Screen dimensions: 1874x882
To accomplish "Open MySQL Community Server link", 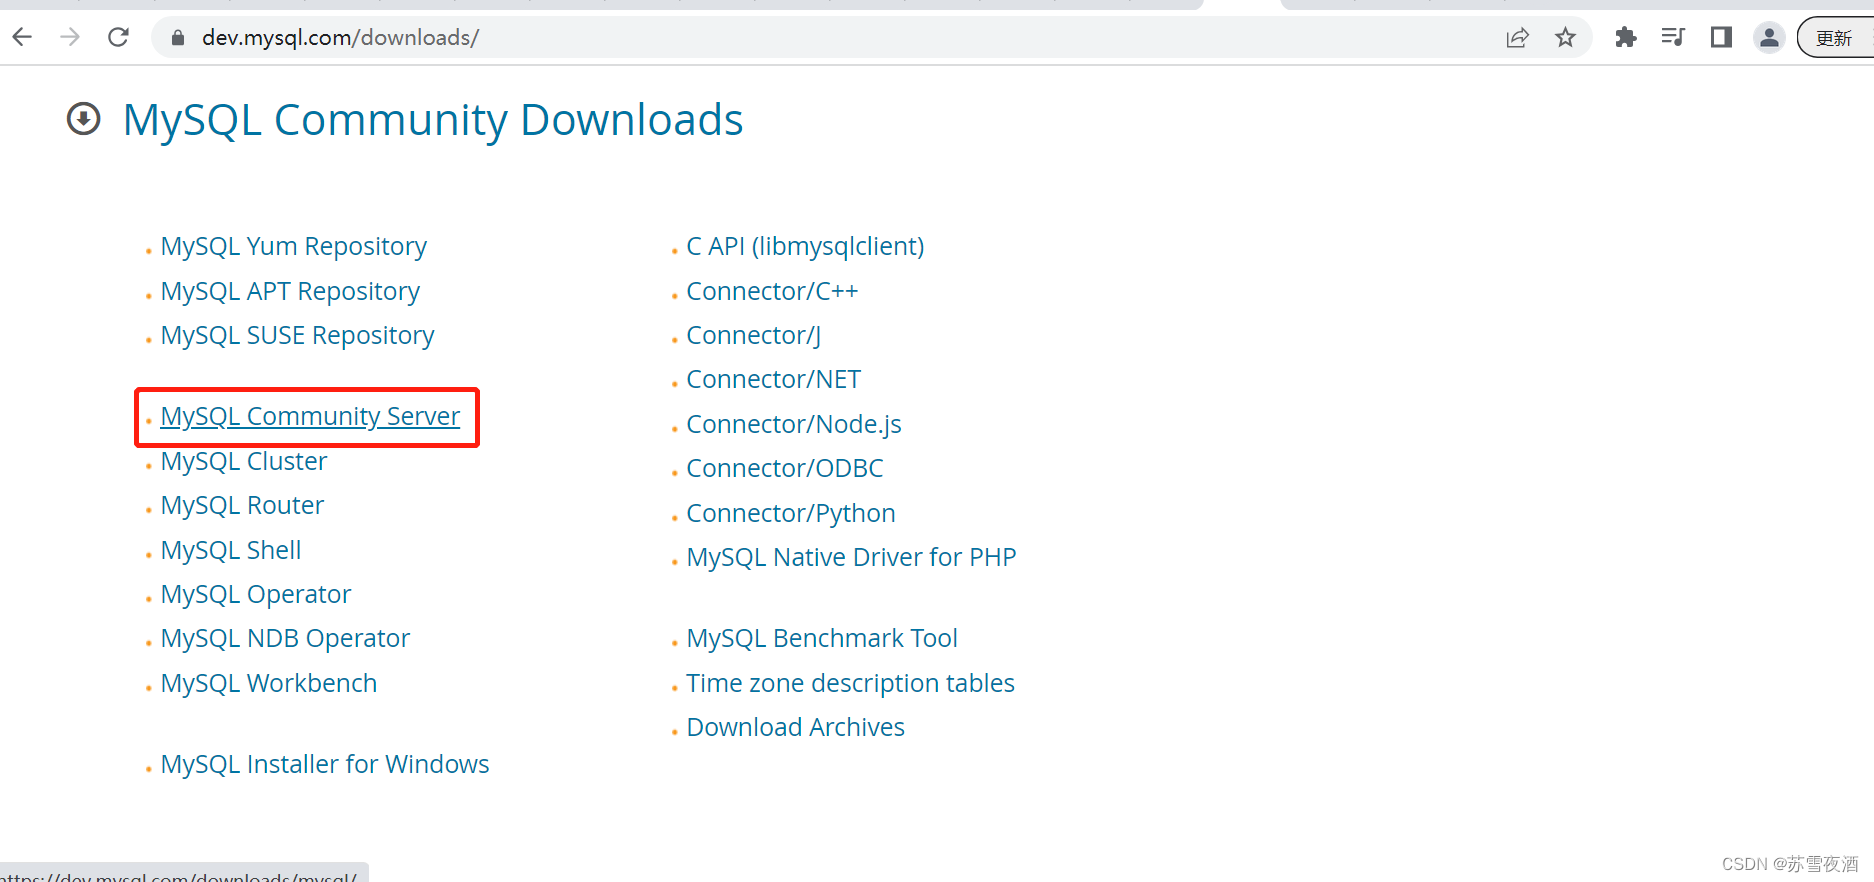I will pyautogui.click(x=310, y=416).
